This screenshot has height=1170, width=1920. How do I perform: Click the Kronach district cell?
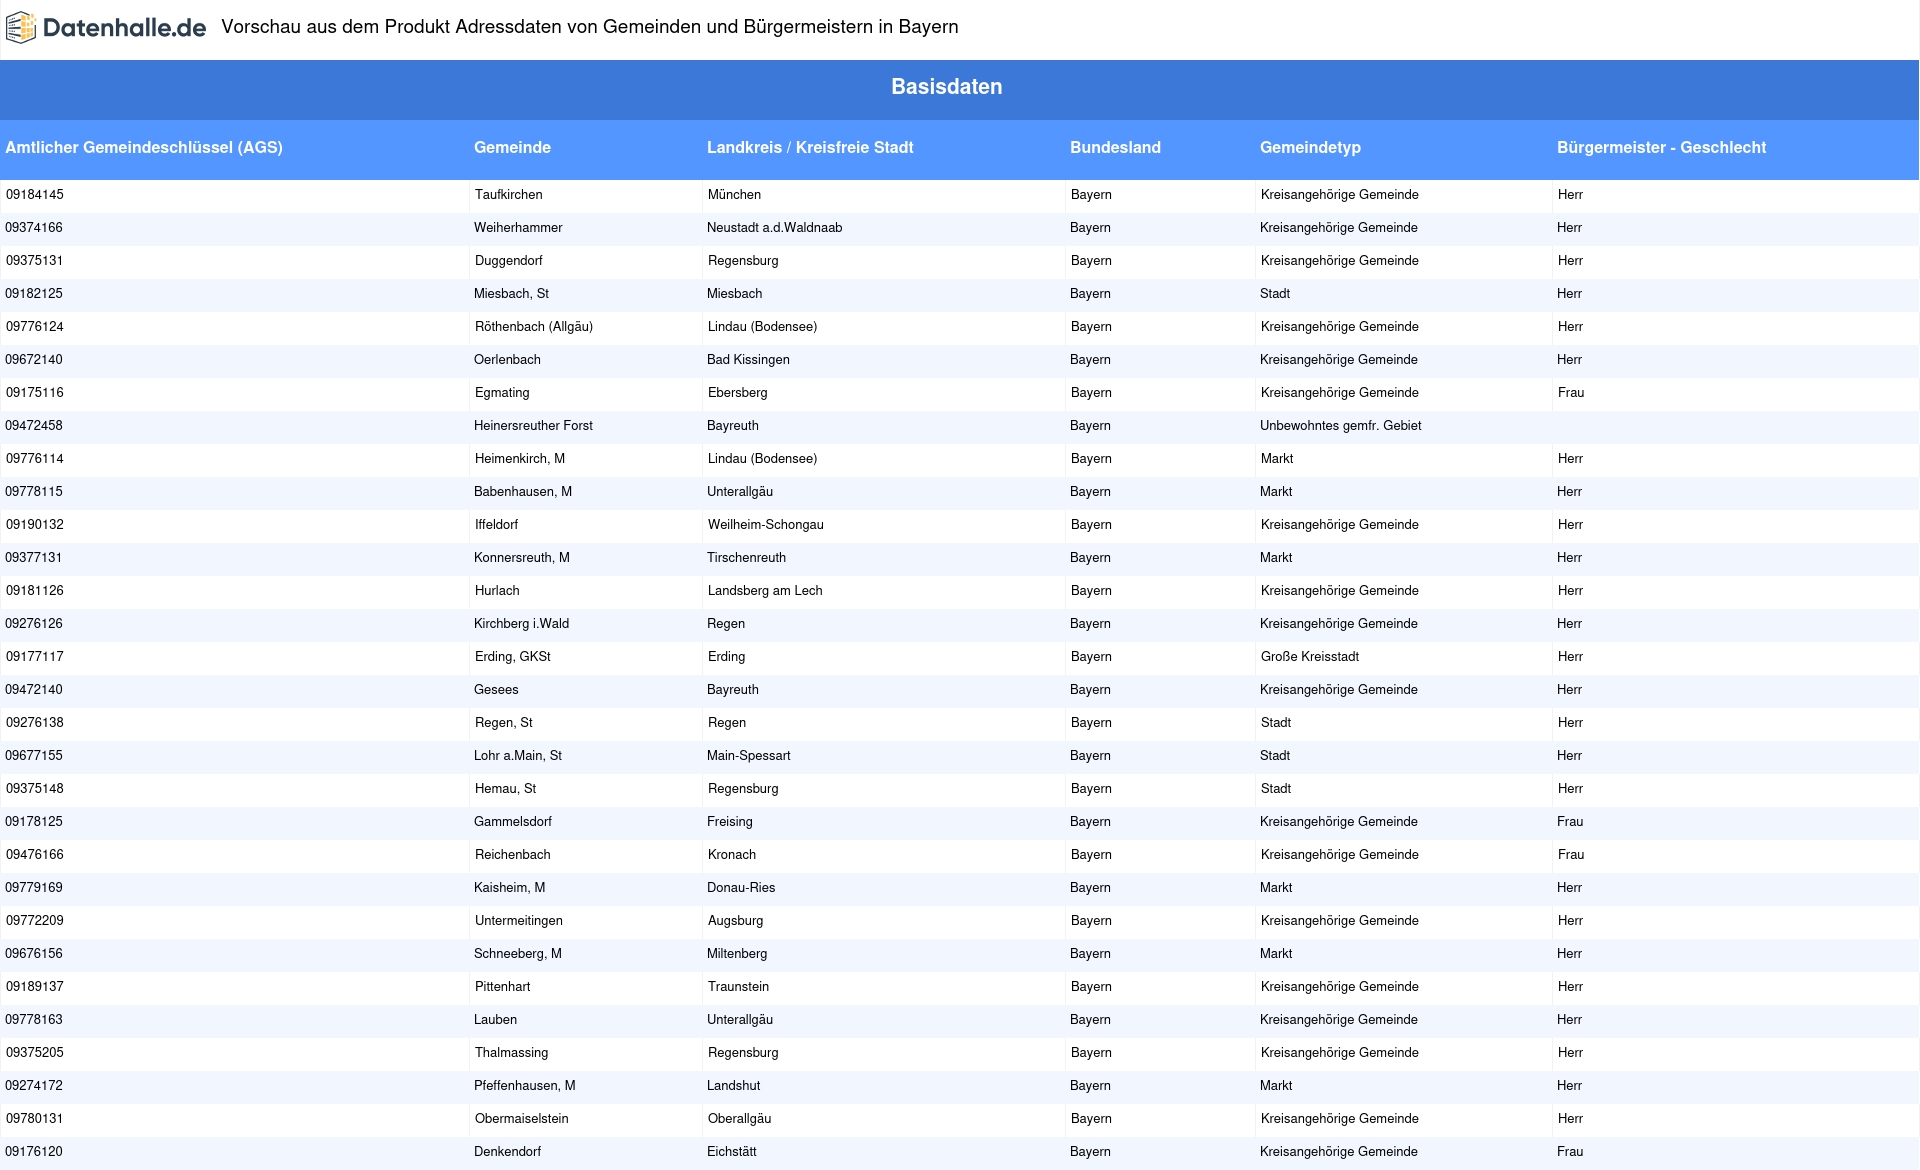pos(732,854)
